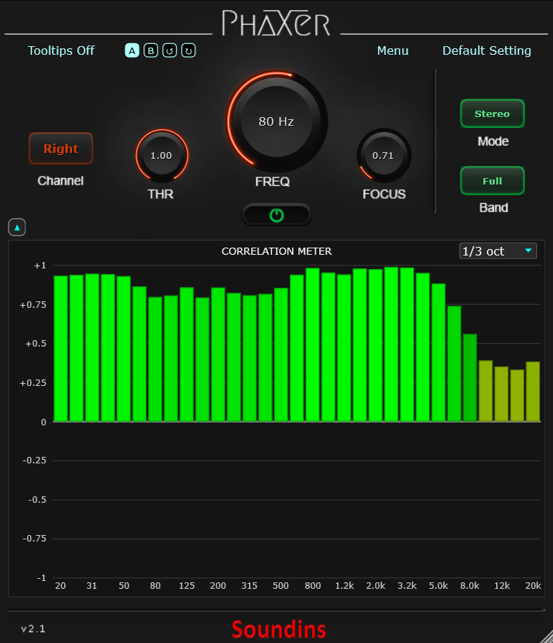Toggle the Full band button

(492, 181)
